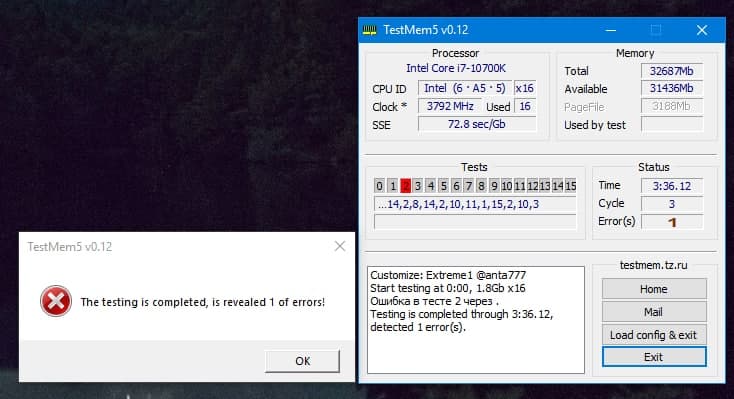
Task: Click the error dialog title TestMem5 v0.12
Action: point(70,247)
